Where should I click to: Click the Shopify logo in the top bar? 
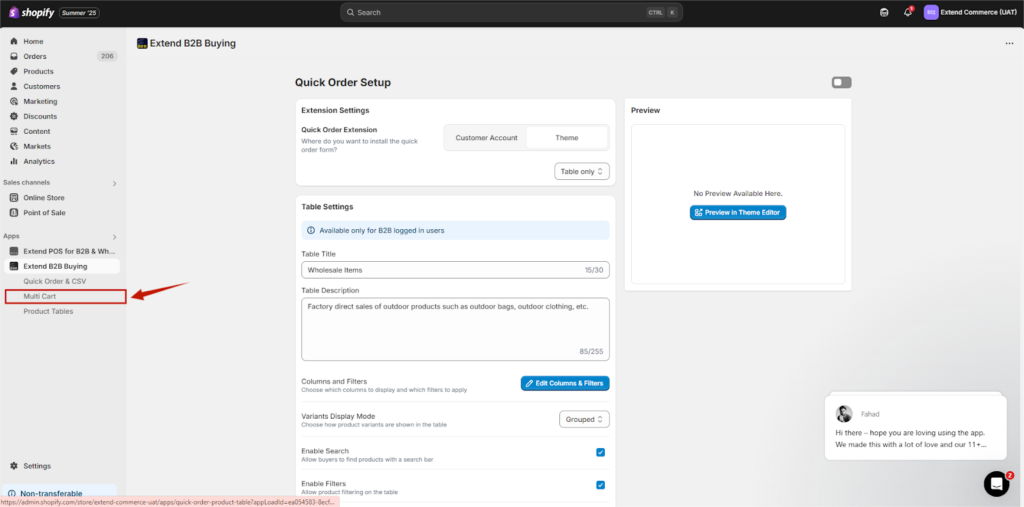point(31,12)
